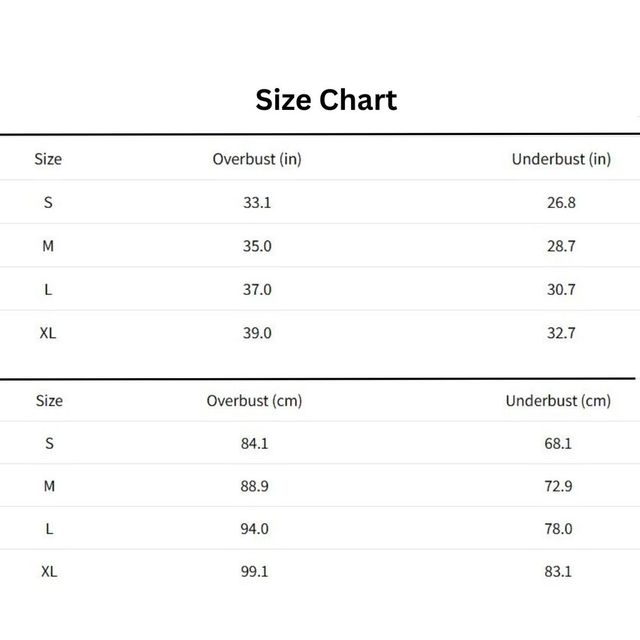Select size S in the inches table
The image size is (640, 640).
(48, 202)
